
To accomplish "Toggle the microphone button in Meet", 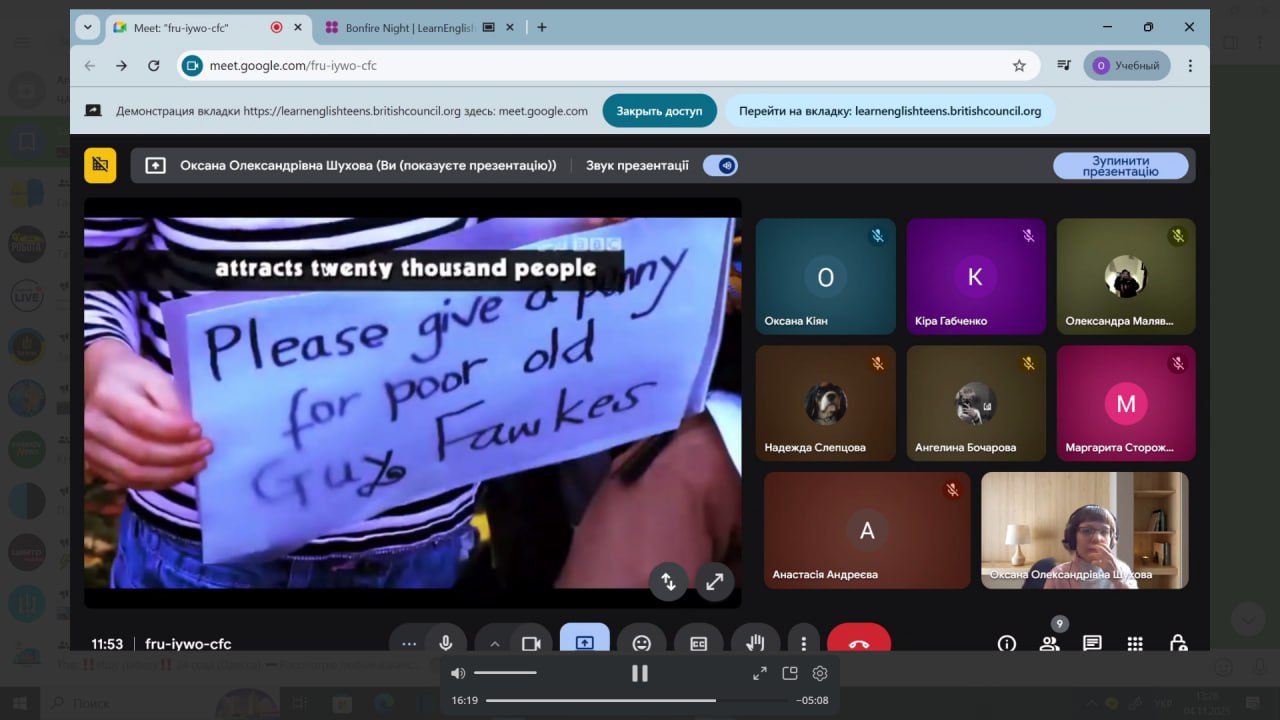I will [x=446, y=643].
